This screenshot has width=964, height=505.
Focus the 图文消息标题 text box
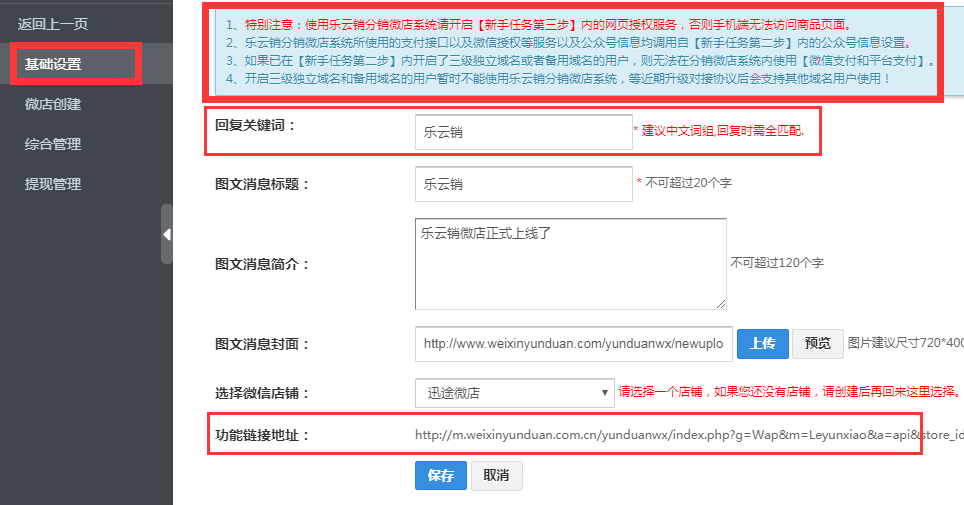(523, 184)
